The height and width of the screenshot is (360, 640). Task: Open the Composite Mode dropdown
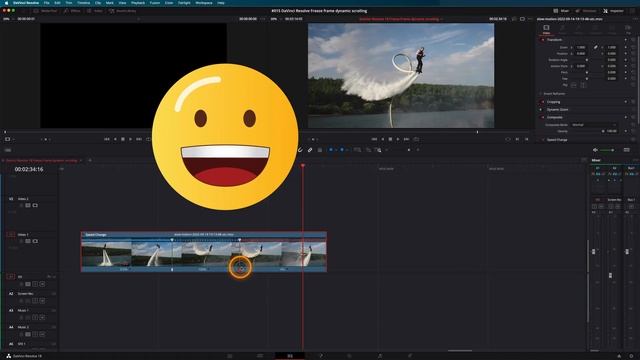[594, 124]
